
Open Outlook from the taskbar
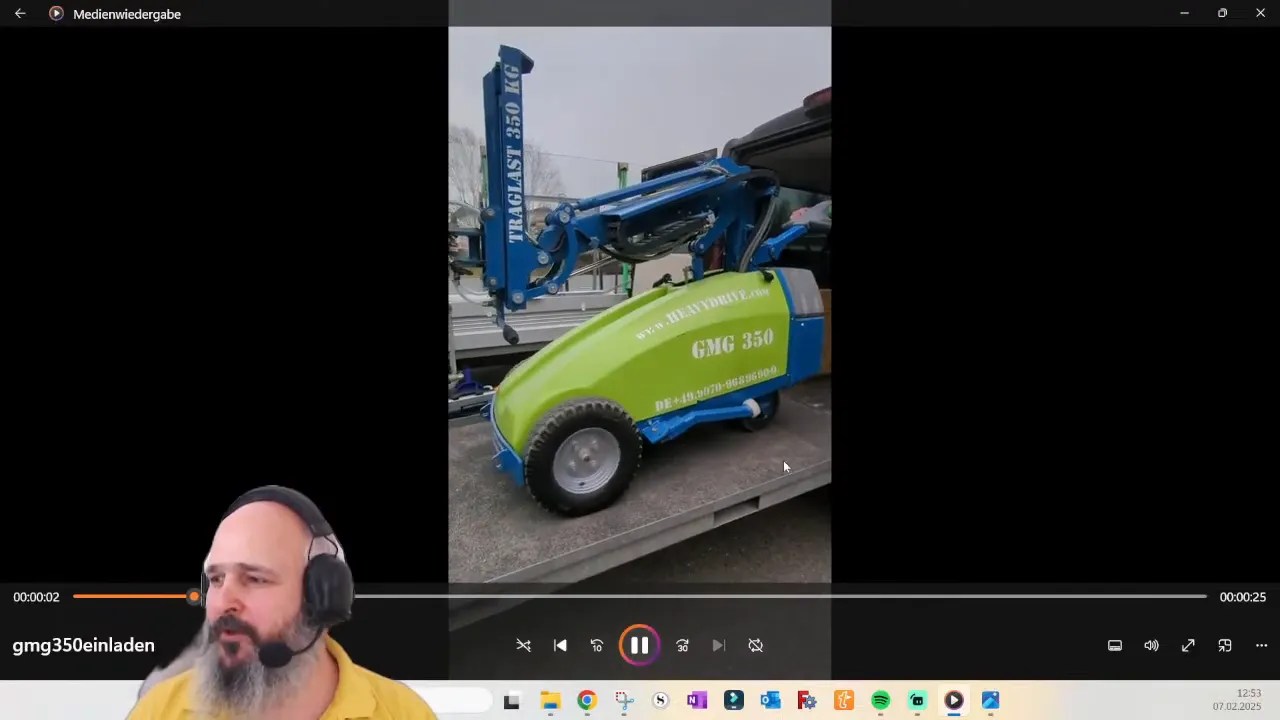click(770, 701)
